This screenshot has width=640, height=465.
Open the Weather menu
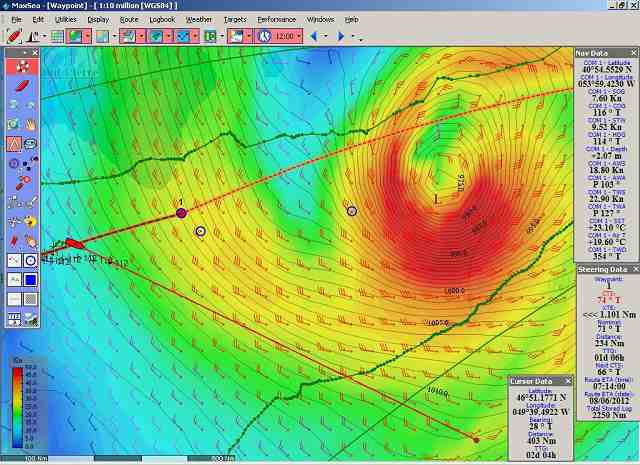(x=199, y=19)
